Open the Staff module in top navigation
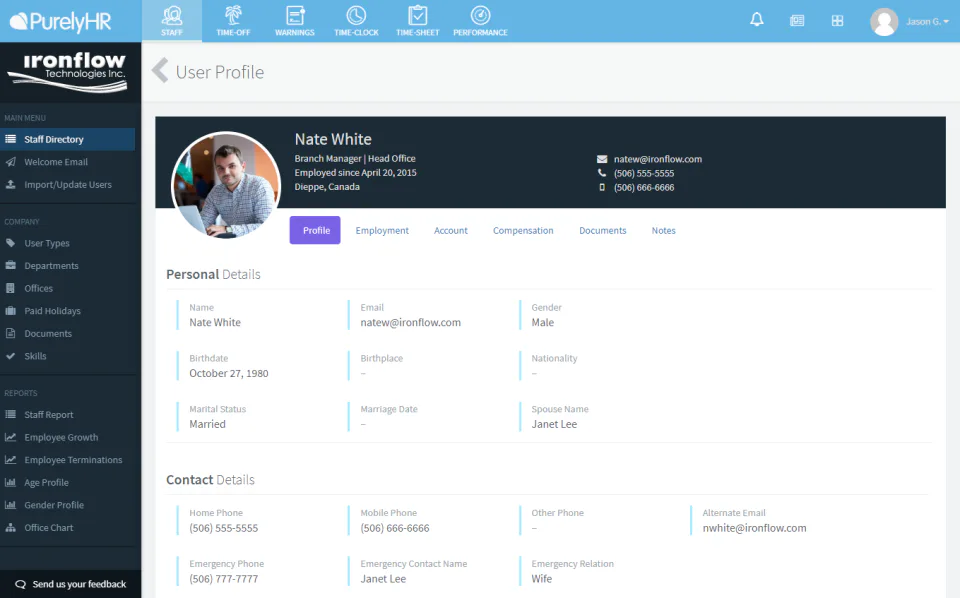 172,21
